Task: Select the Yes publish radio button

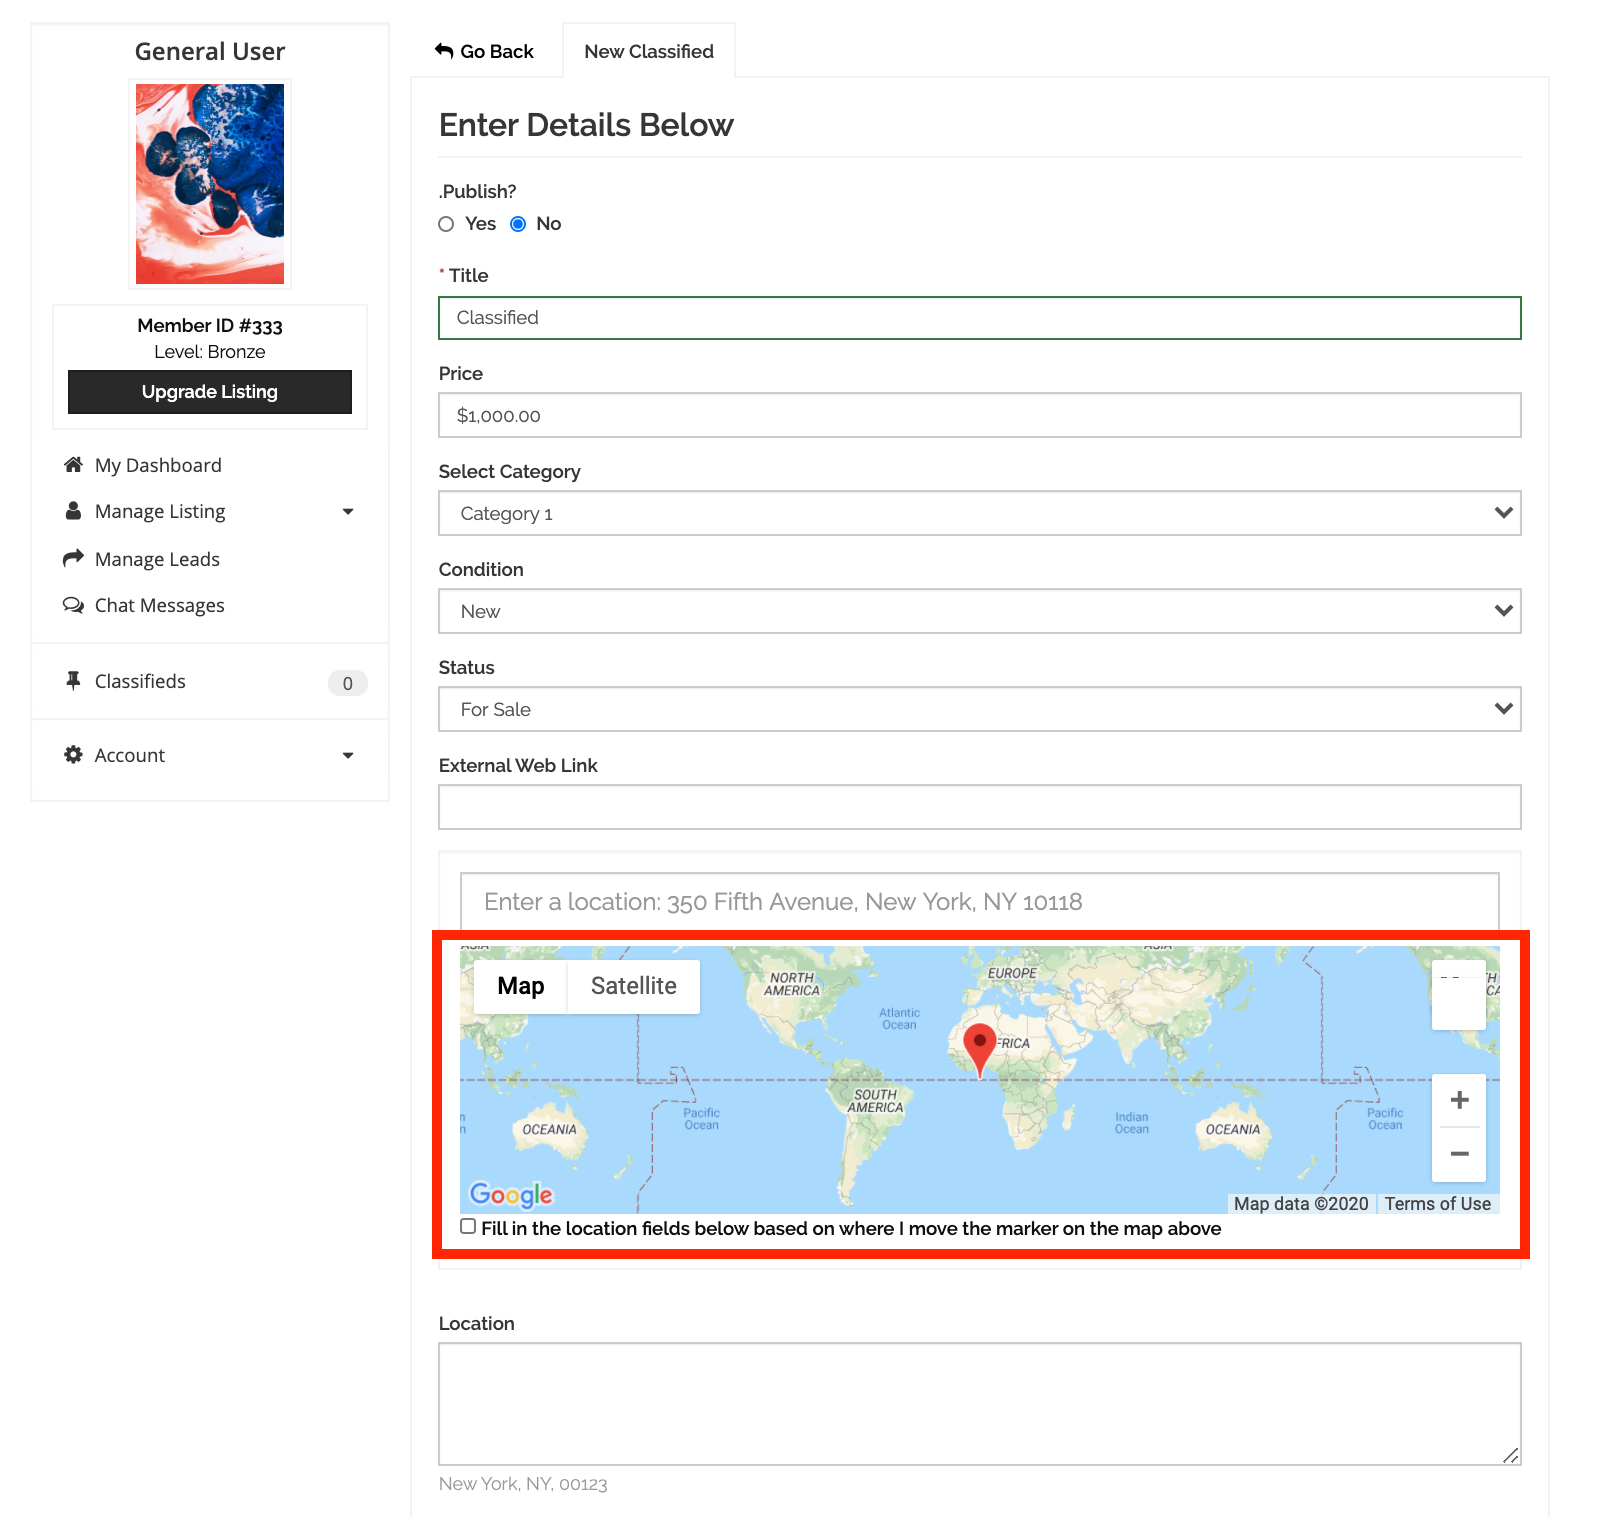Action: point(446,224)
